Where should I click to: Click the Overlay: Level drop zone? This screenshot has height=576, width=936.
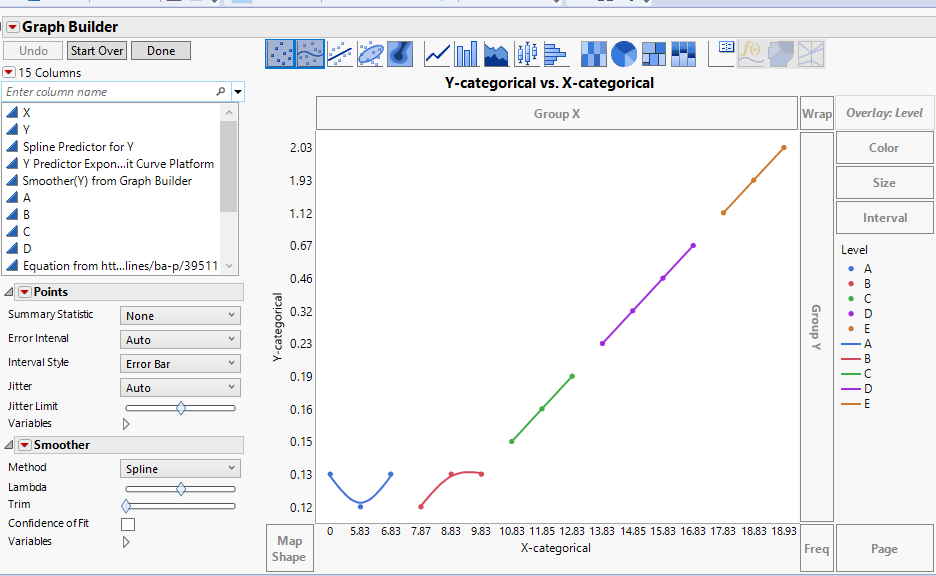885,113
